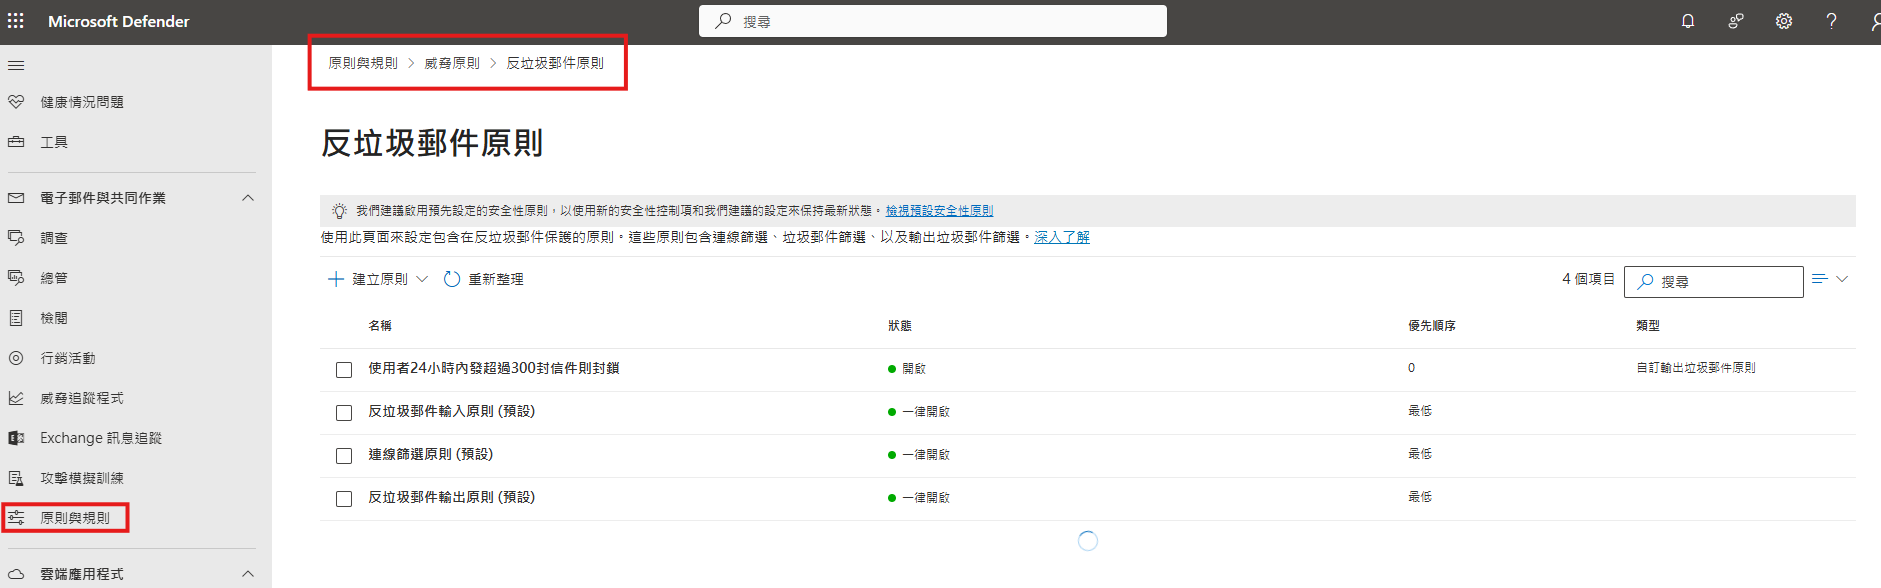
Task: Open 威脅追蹤程式 in the sidebar
Action: pyautogui.click(x=82, y=398)
